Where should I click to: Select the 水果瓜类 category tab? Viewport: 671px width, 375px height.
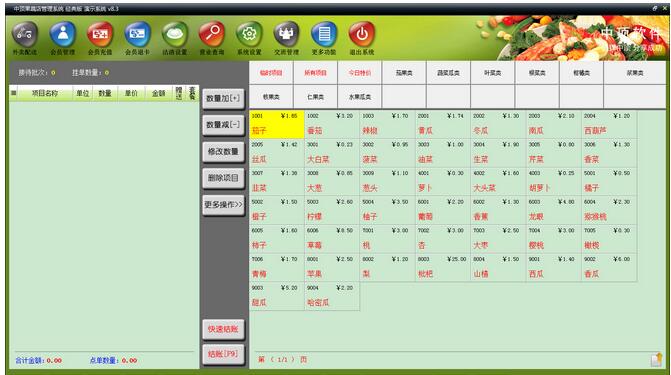click(359, 97)
